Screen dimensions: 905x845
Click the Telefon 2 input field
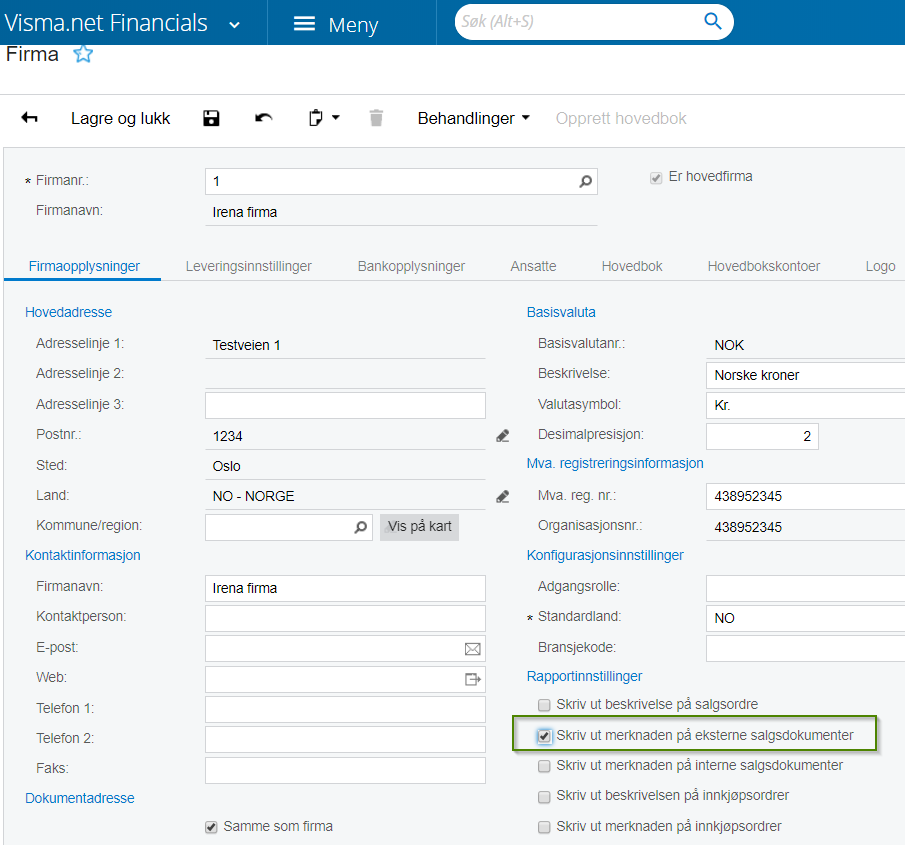345,739
